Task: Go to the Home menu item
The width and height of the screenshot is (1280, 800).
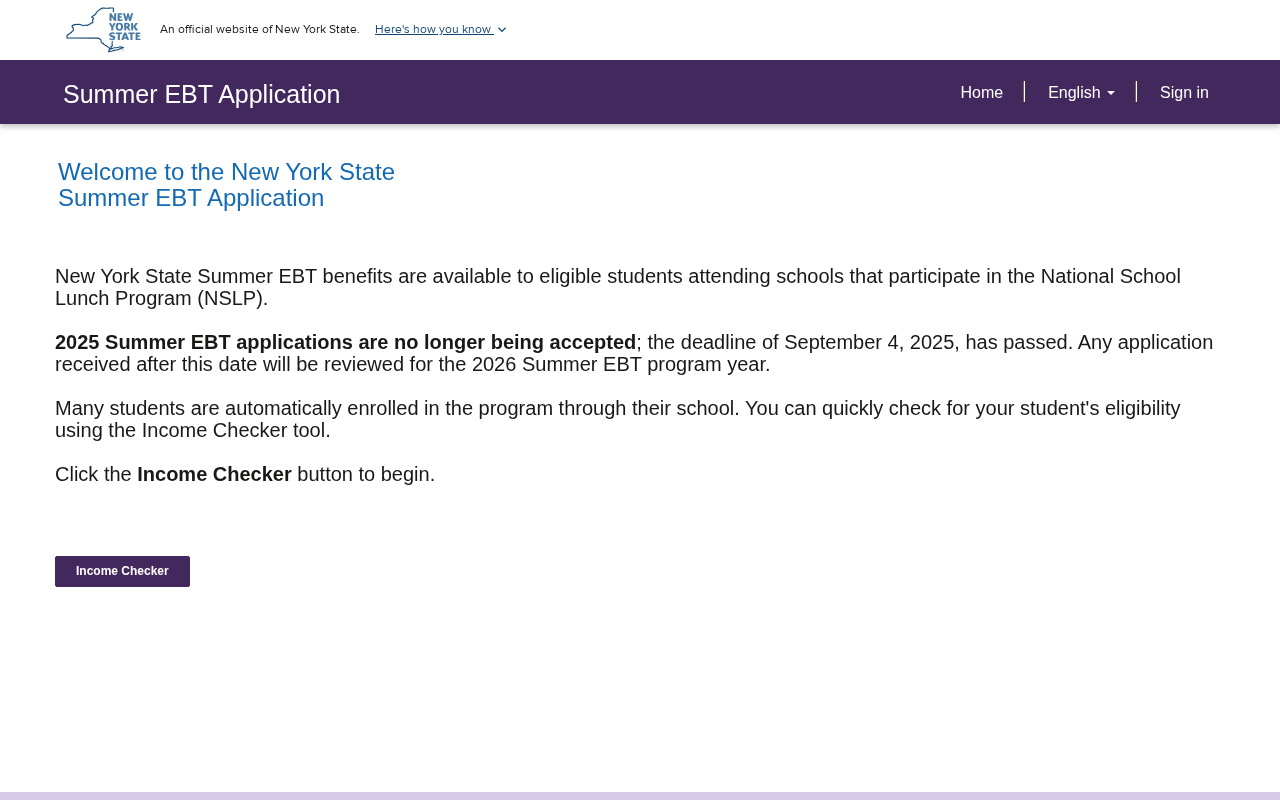Action: [981, 92]
